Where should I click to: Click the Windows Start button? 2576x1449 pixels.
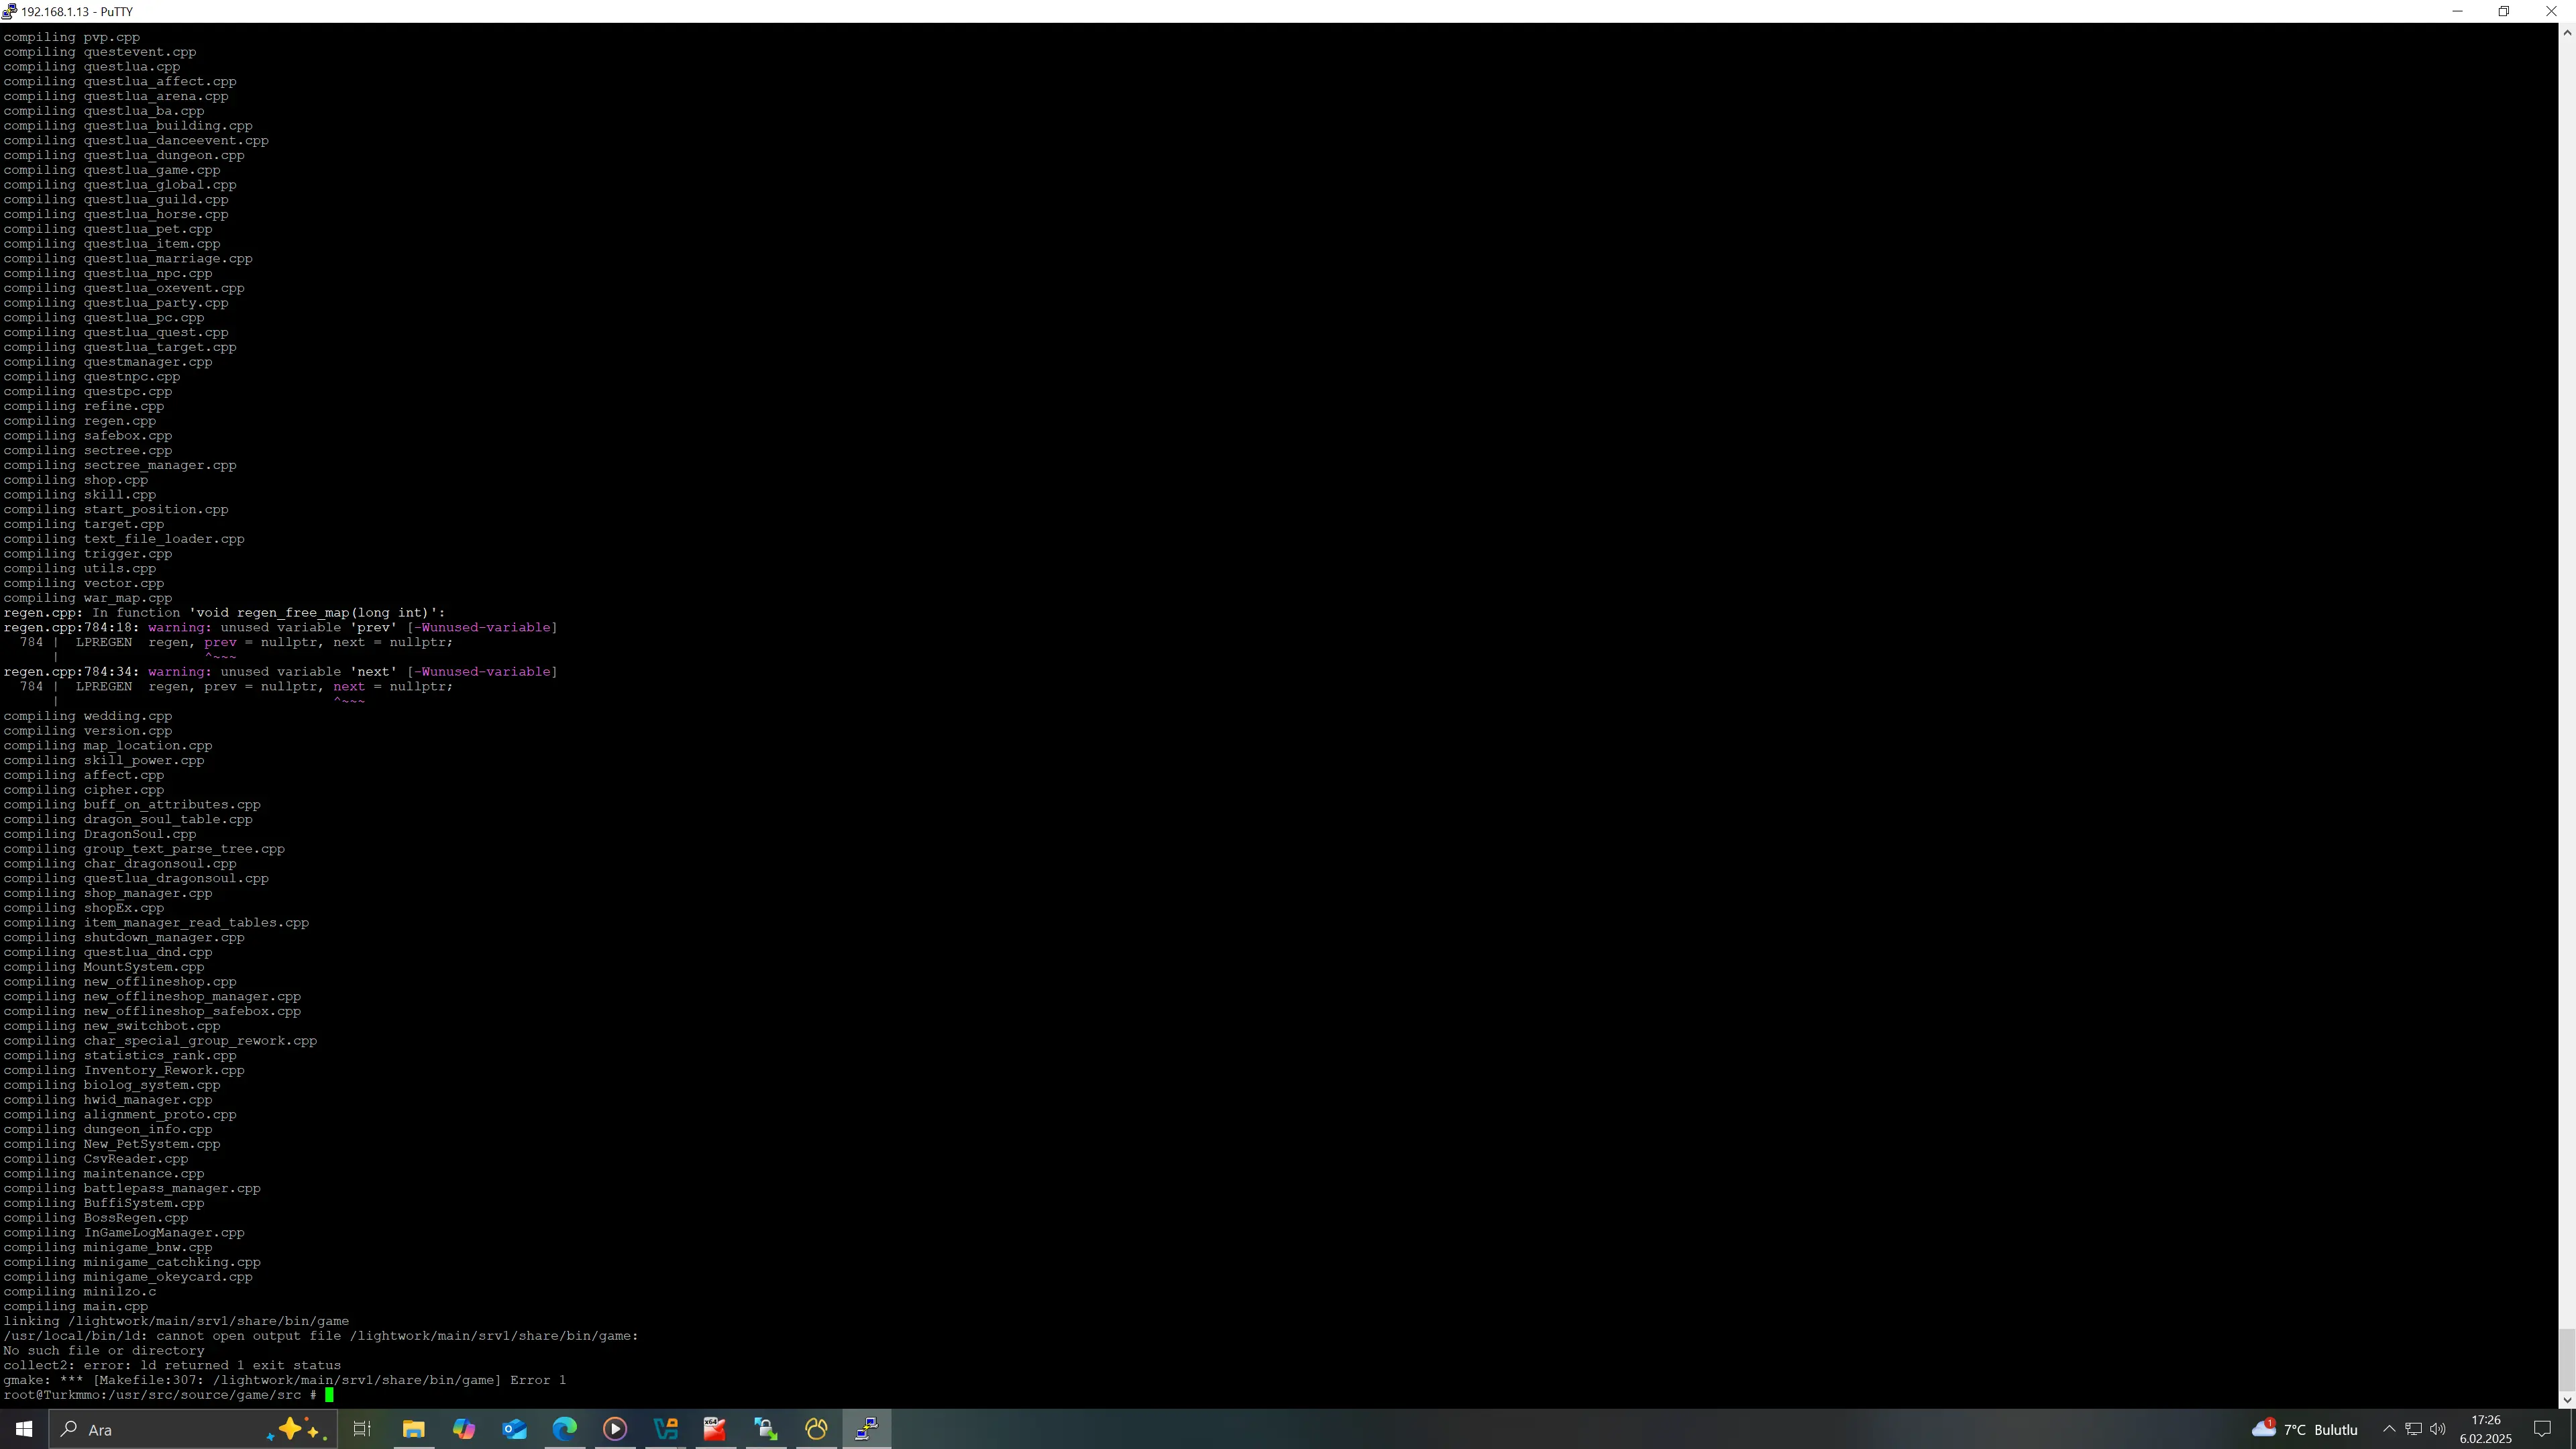click(24, 1429)
